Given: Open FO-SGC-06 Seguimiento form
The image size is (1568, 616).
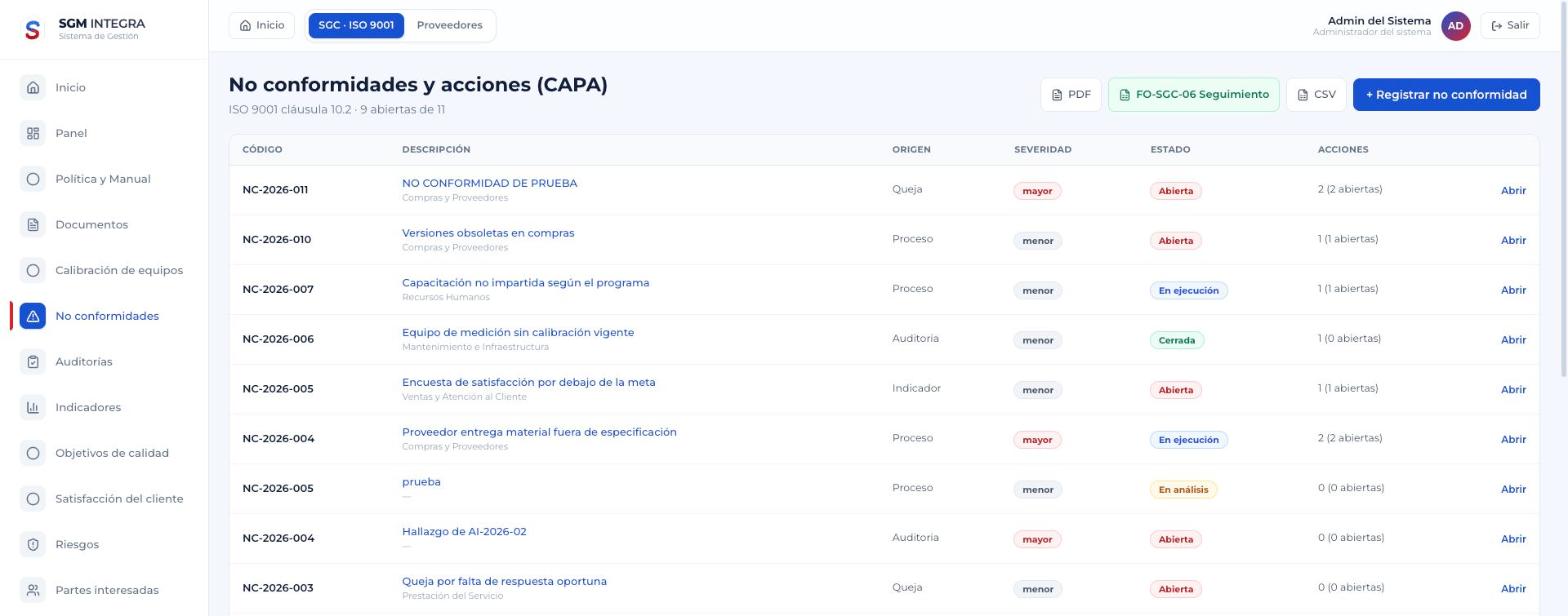Looking at the screenshot, I should (x=1193, y=94).
